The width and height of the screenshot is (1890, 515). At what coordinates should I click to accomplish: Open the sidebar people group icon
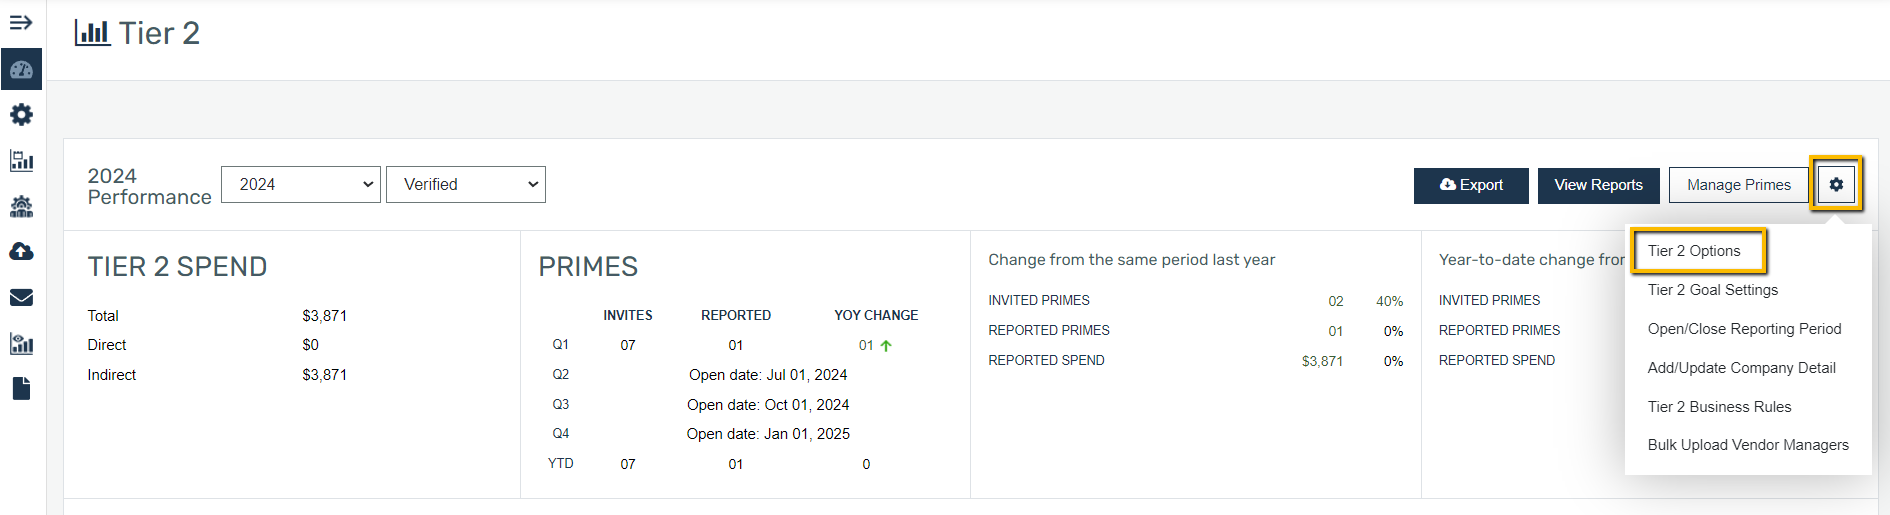pyautogui.click(x=21, y=206)
